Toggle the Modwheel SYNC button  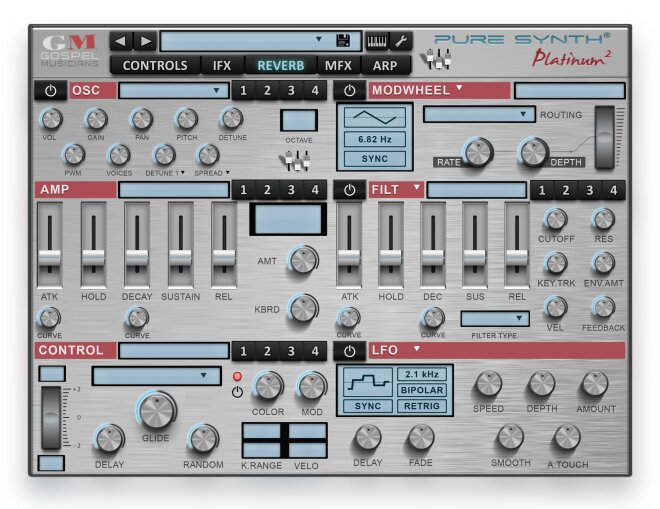click(375, 159)
